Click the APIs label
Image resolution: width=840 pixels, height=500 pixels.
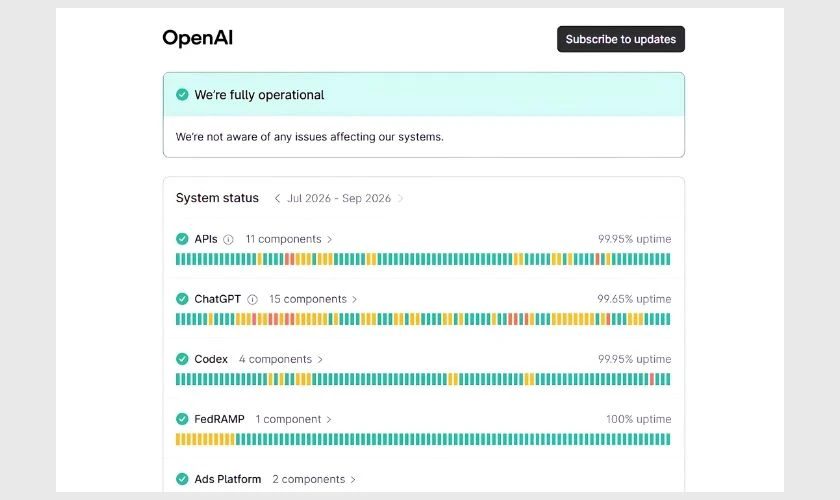click(206, 239)
